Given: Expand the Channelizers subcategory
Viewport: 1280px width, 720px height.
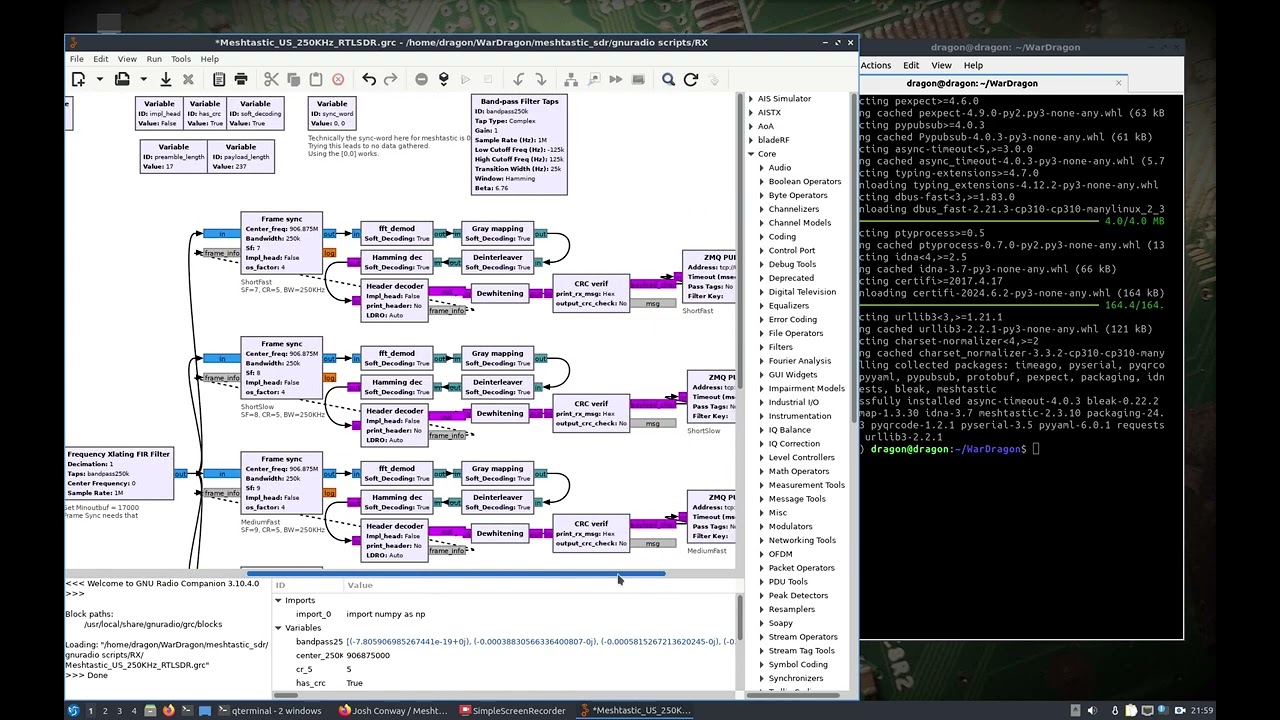Looking at the screenshot, I should [x=762, y=209].
